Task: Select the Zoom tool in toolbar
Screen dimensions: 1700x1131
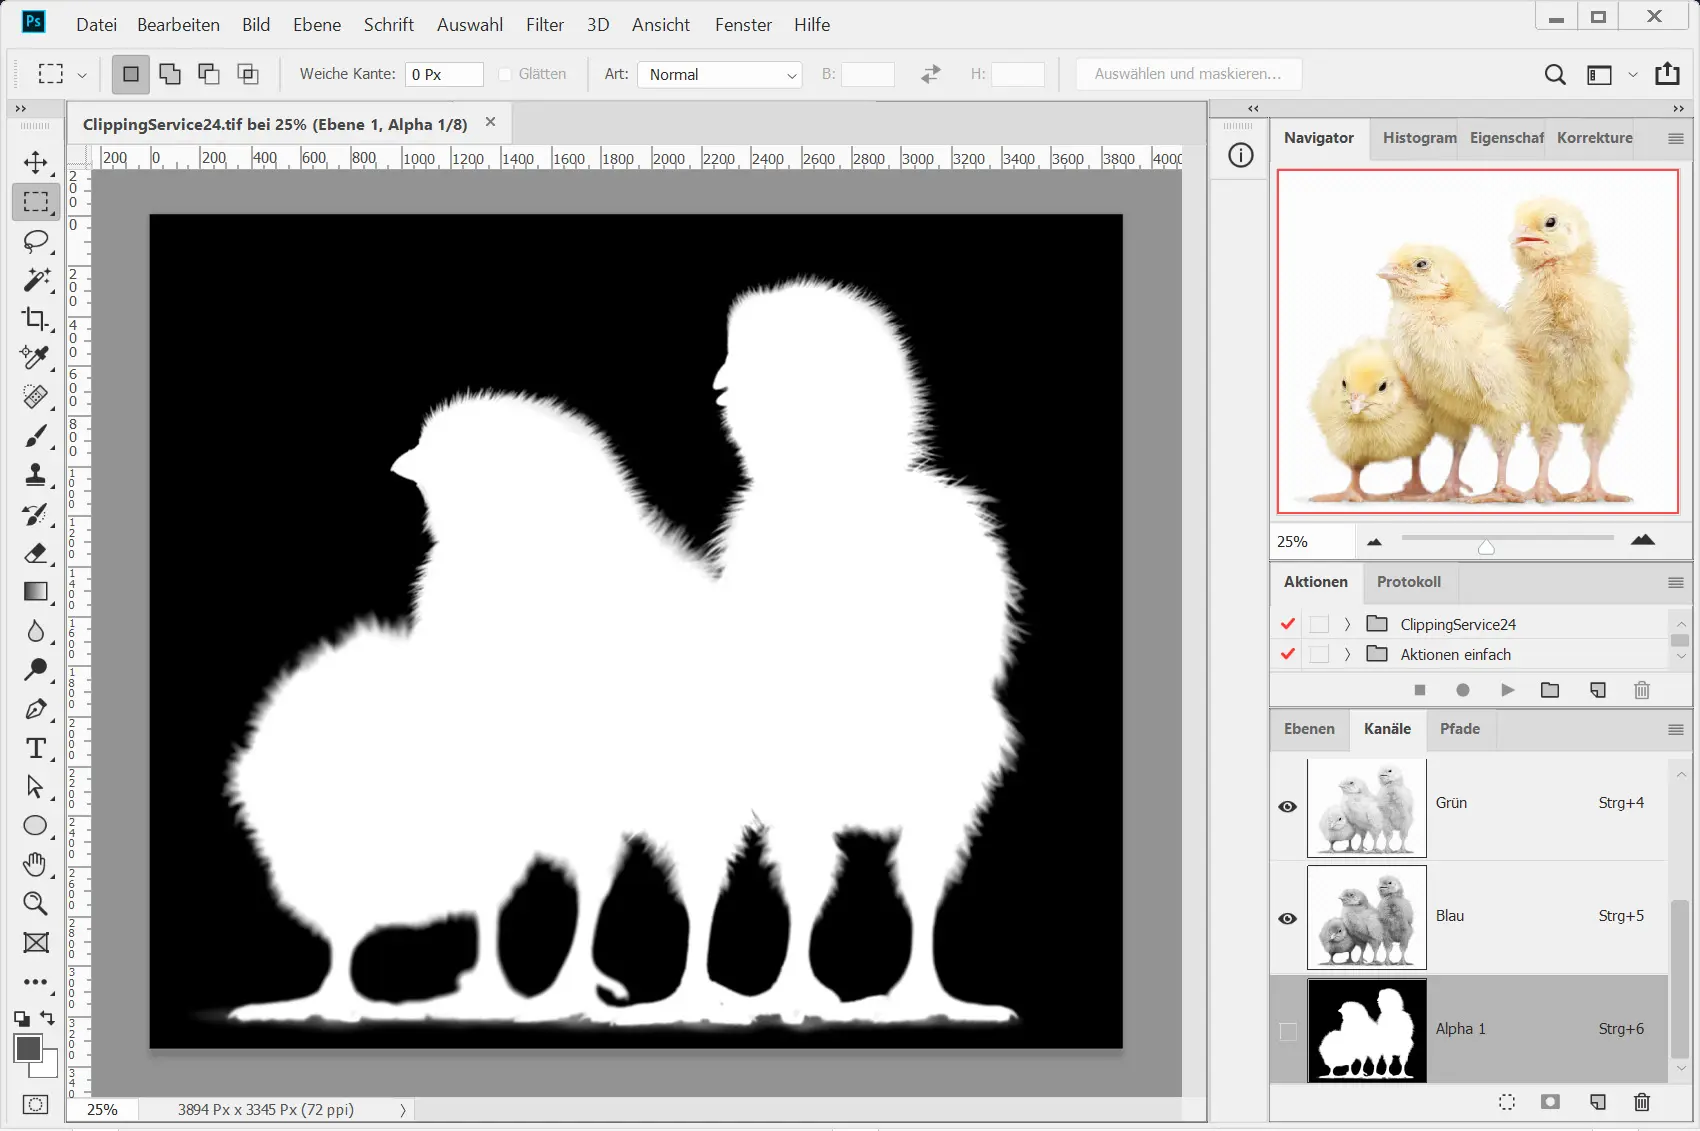Action: 36,904
